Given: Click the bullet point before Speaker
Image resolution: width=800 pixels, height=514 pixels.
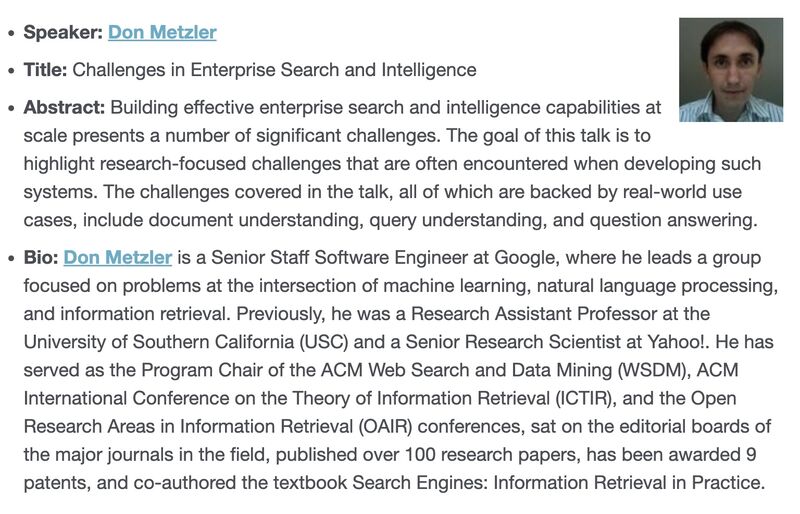Looking at the screenshot, I should click(x=11, y=33).
